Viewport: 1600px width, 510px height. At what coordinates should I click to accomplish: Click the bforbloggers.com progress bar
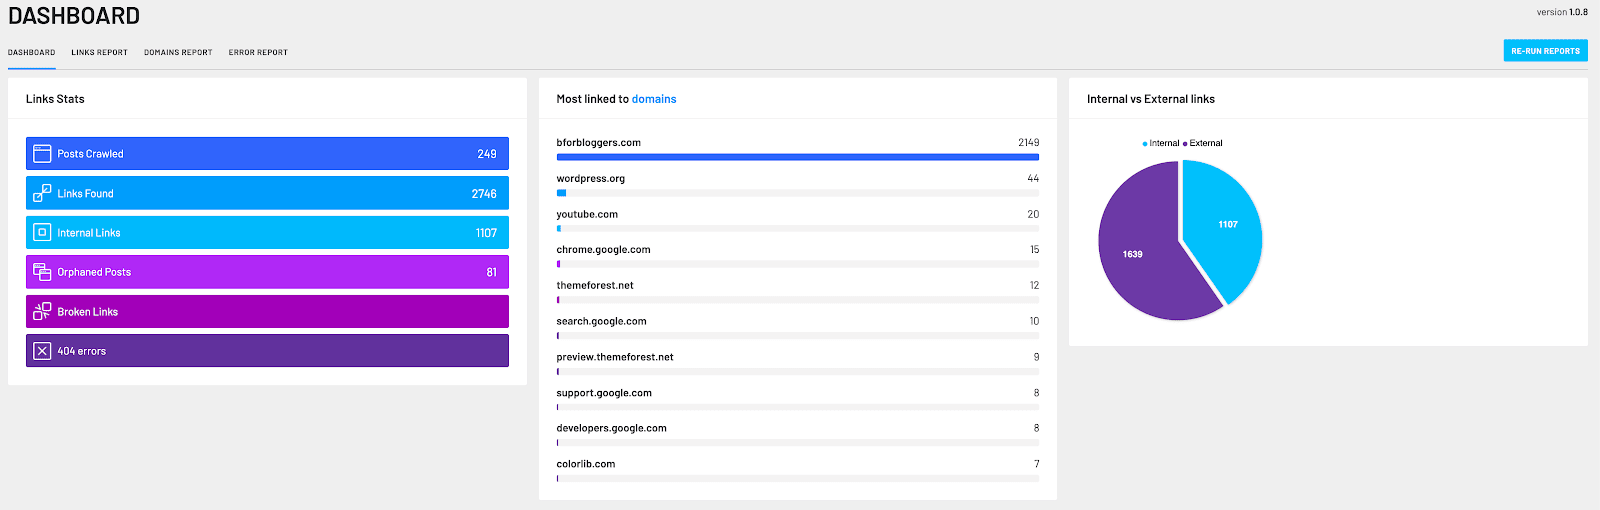797,157
